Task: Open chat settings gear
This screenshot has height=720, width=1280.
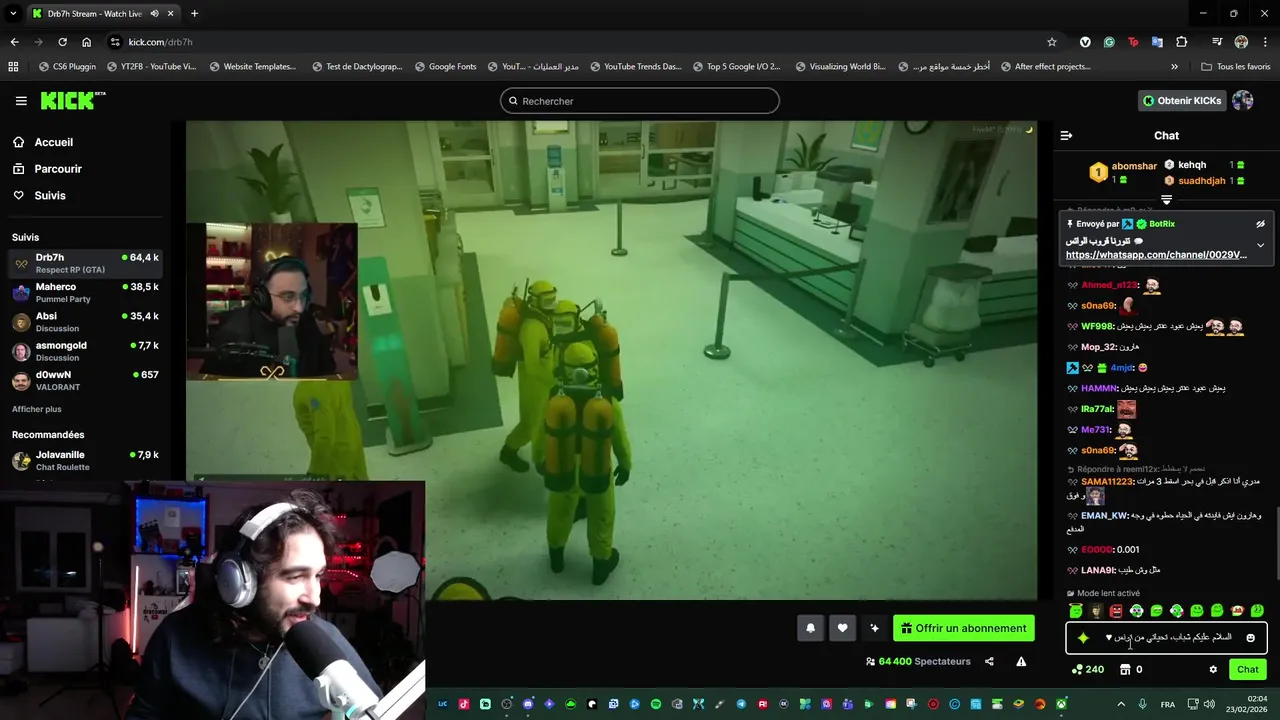Action: (1213, 670)
